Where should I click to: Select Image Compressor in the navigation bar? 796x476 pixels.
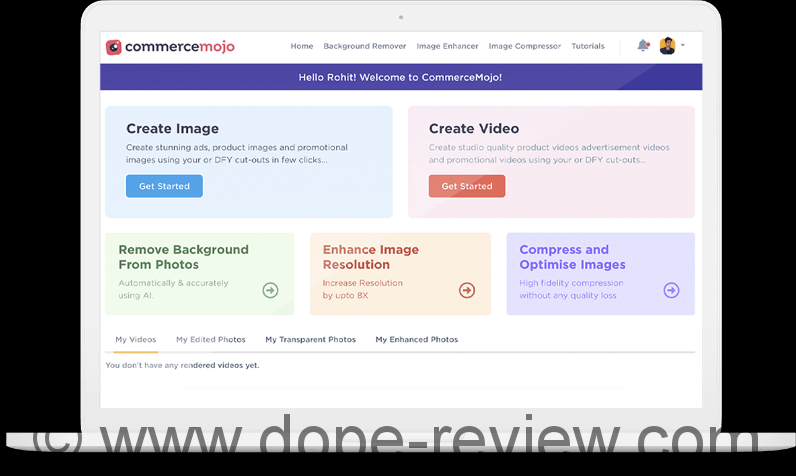coord(524,46)
